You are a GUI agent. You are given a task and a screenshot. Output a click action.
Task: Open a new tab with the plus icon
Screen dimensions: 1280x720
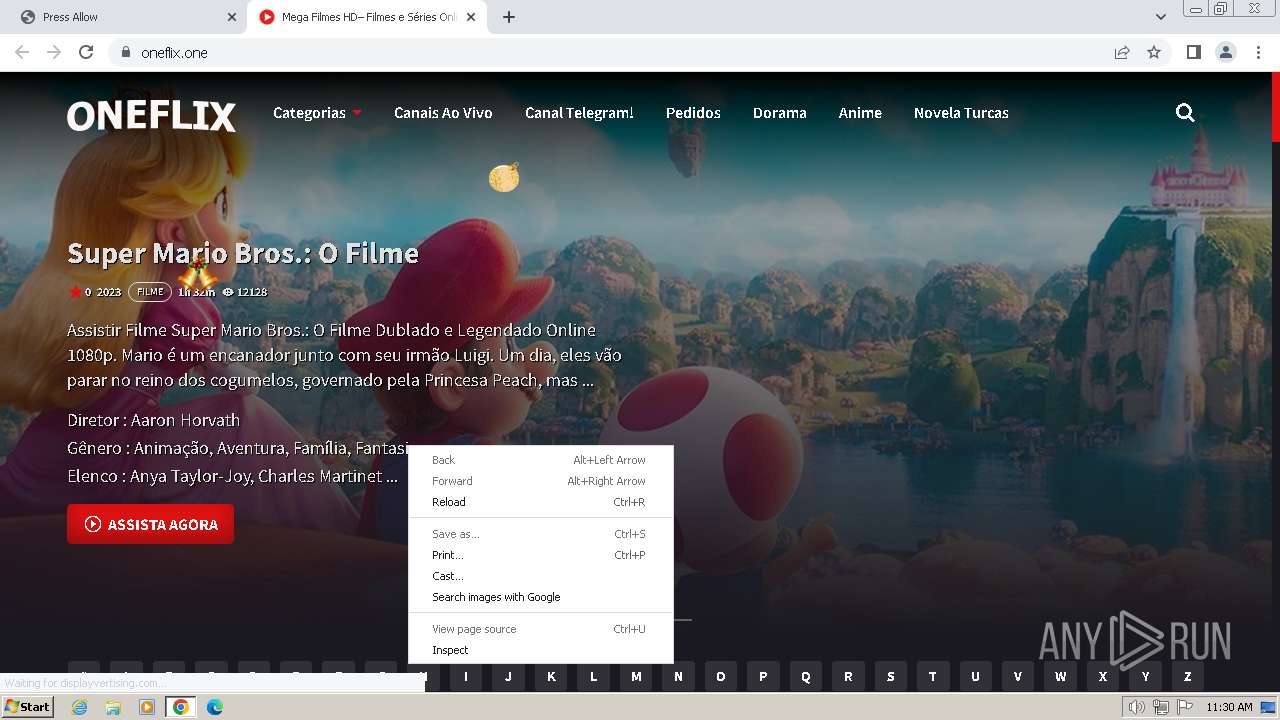coord(508,17)
